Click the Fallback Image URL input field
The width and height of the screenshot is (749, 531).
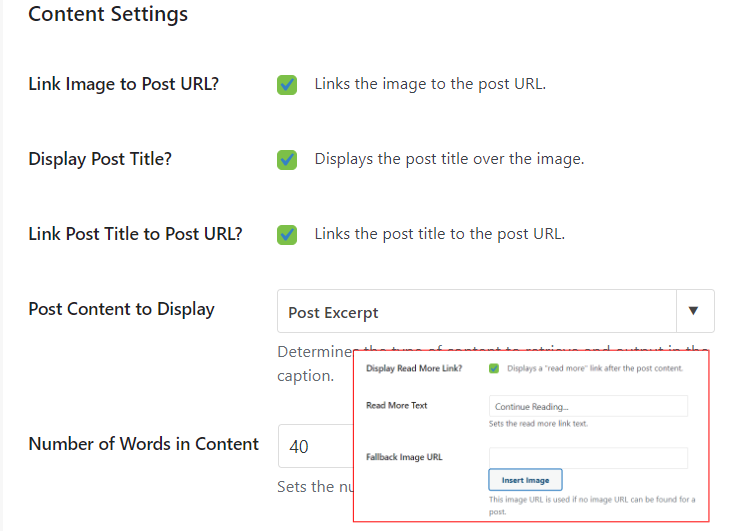point(588,458)
